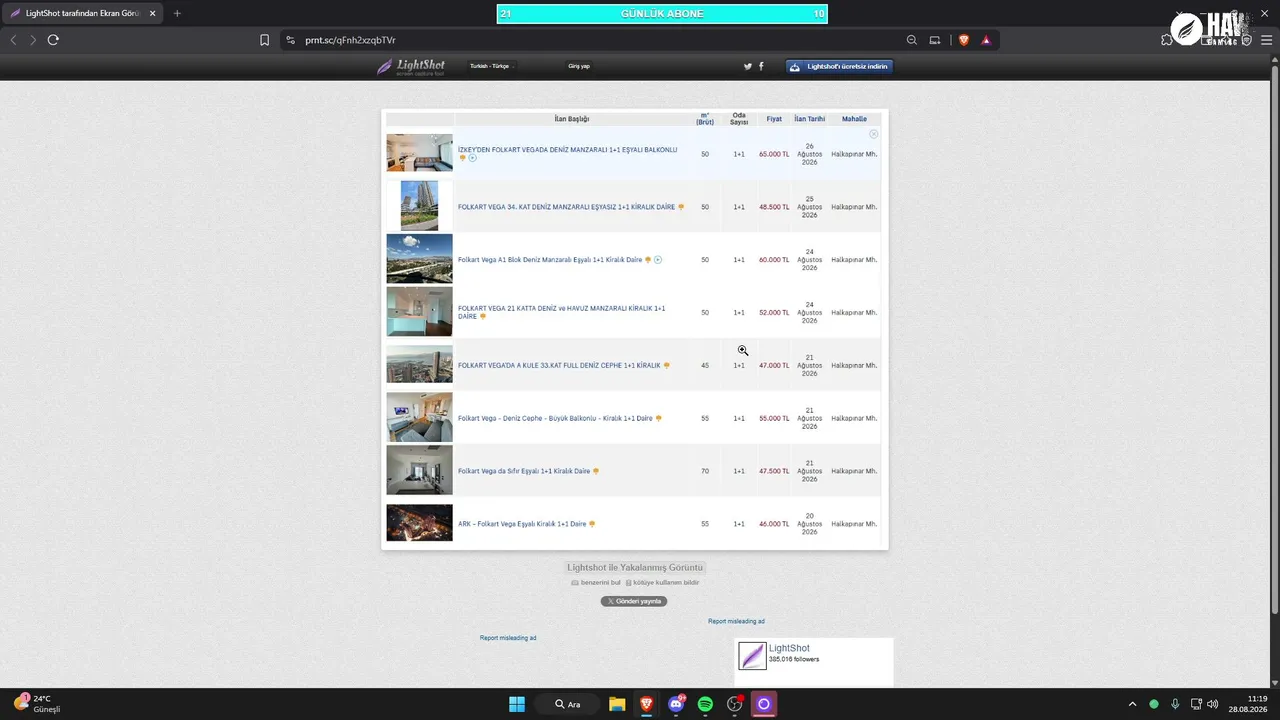Screen dimensions: 1280x720
Task: Click the LightShot followers widget logo
Action: 752,656
